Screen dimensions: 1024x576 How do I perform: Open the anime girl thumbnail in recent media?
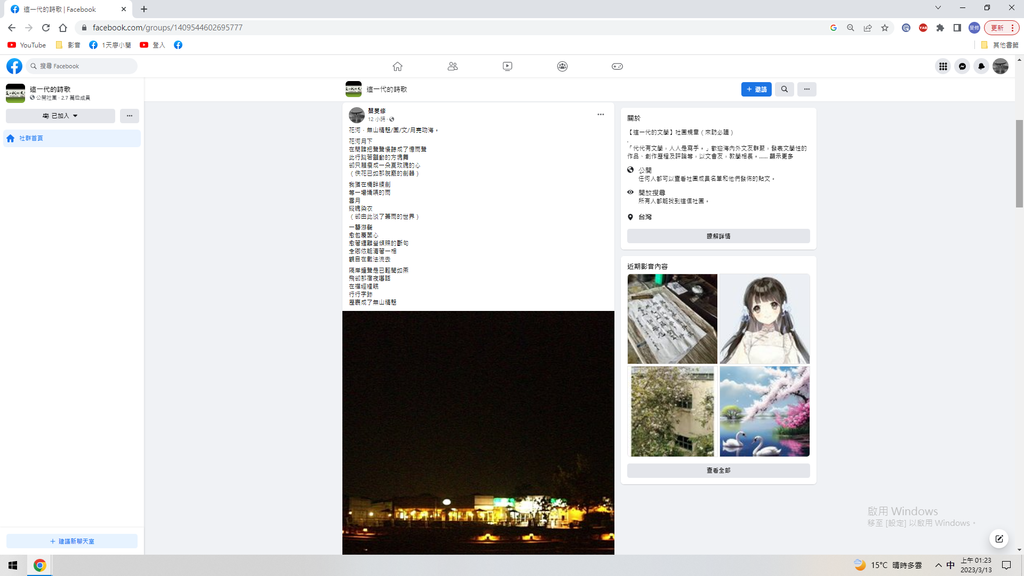(x=764, y=318)
